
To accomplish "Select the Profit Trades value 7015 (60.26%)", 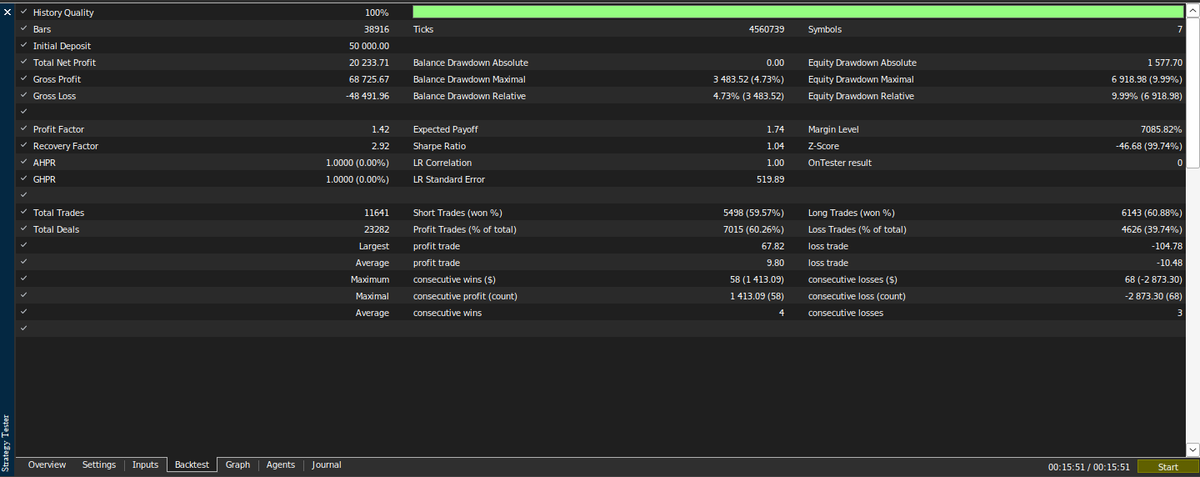I will 754,229.
